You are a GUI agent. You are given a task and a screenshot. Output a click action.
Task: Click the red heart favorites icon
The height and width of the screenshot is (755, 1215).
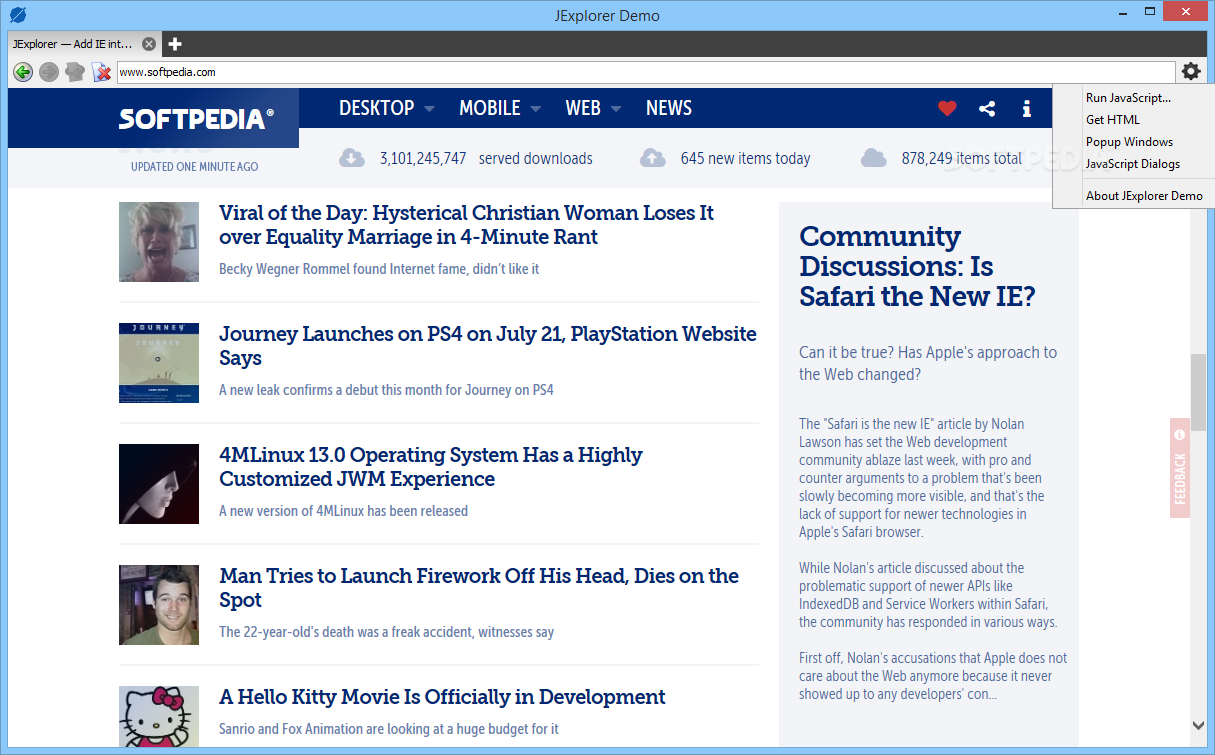click(x=947, y=109)
